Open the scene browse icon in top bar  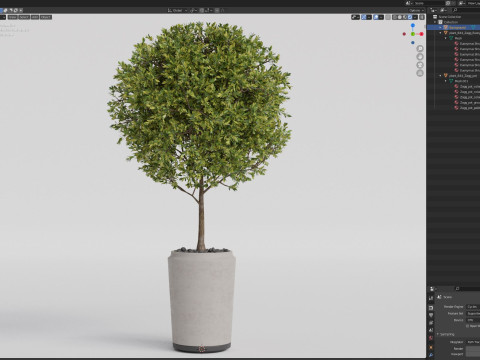[x=409, y=3]
